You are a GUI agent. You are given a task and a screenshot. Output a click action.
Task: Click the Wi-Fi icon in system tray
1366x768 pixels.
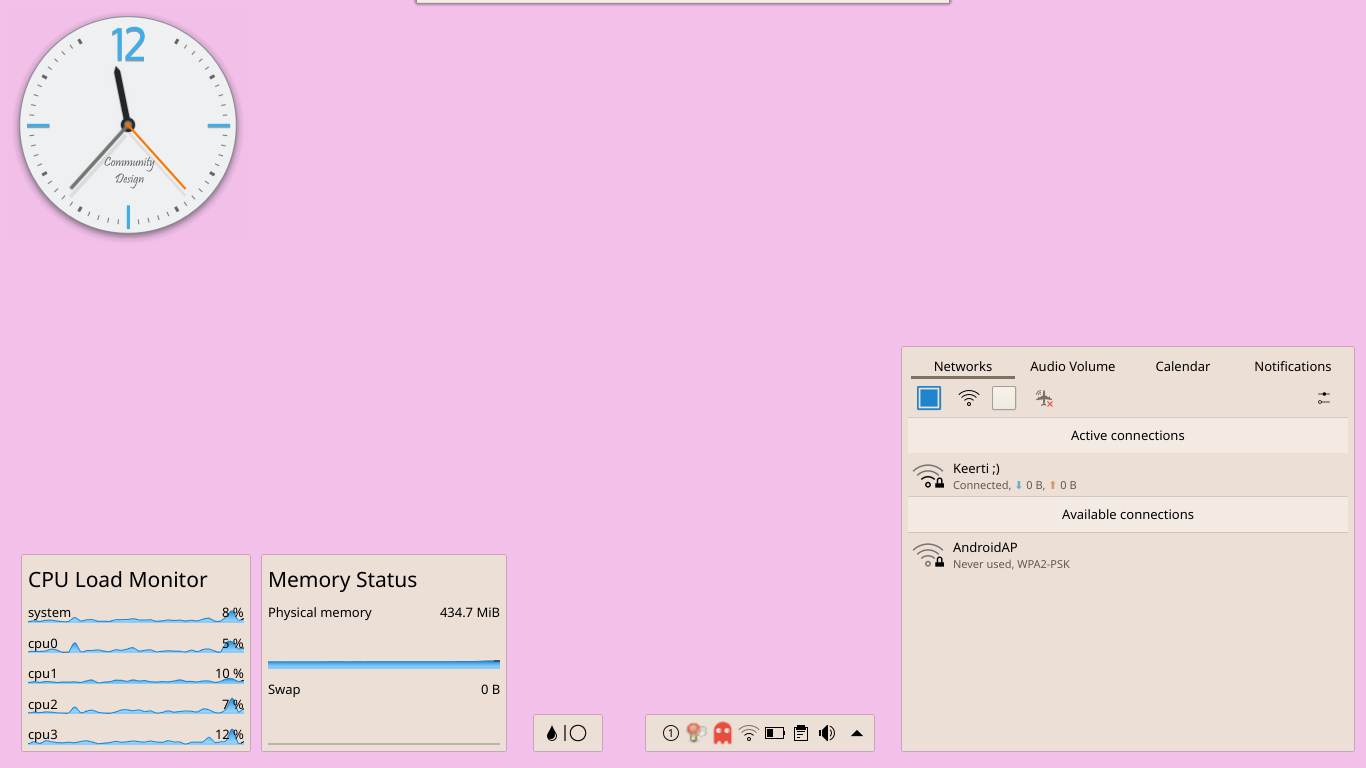coord(748,733)
